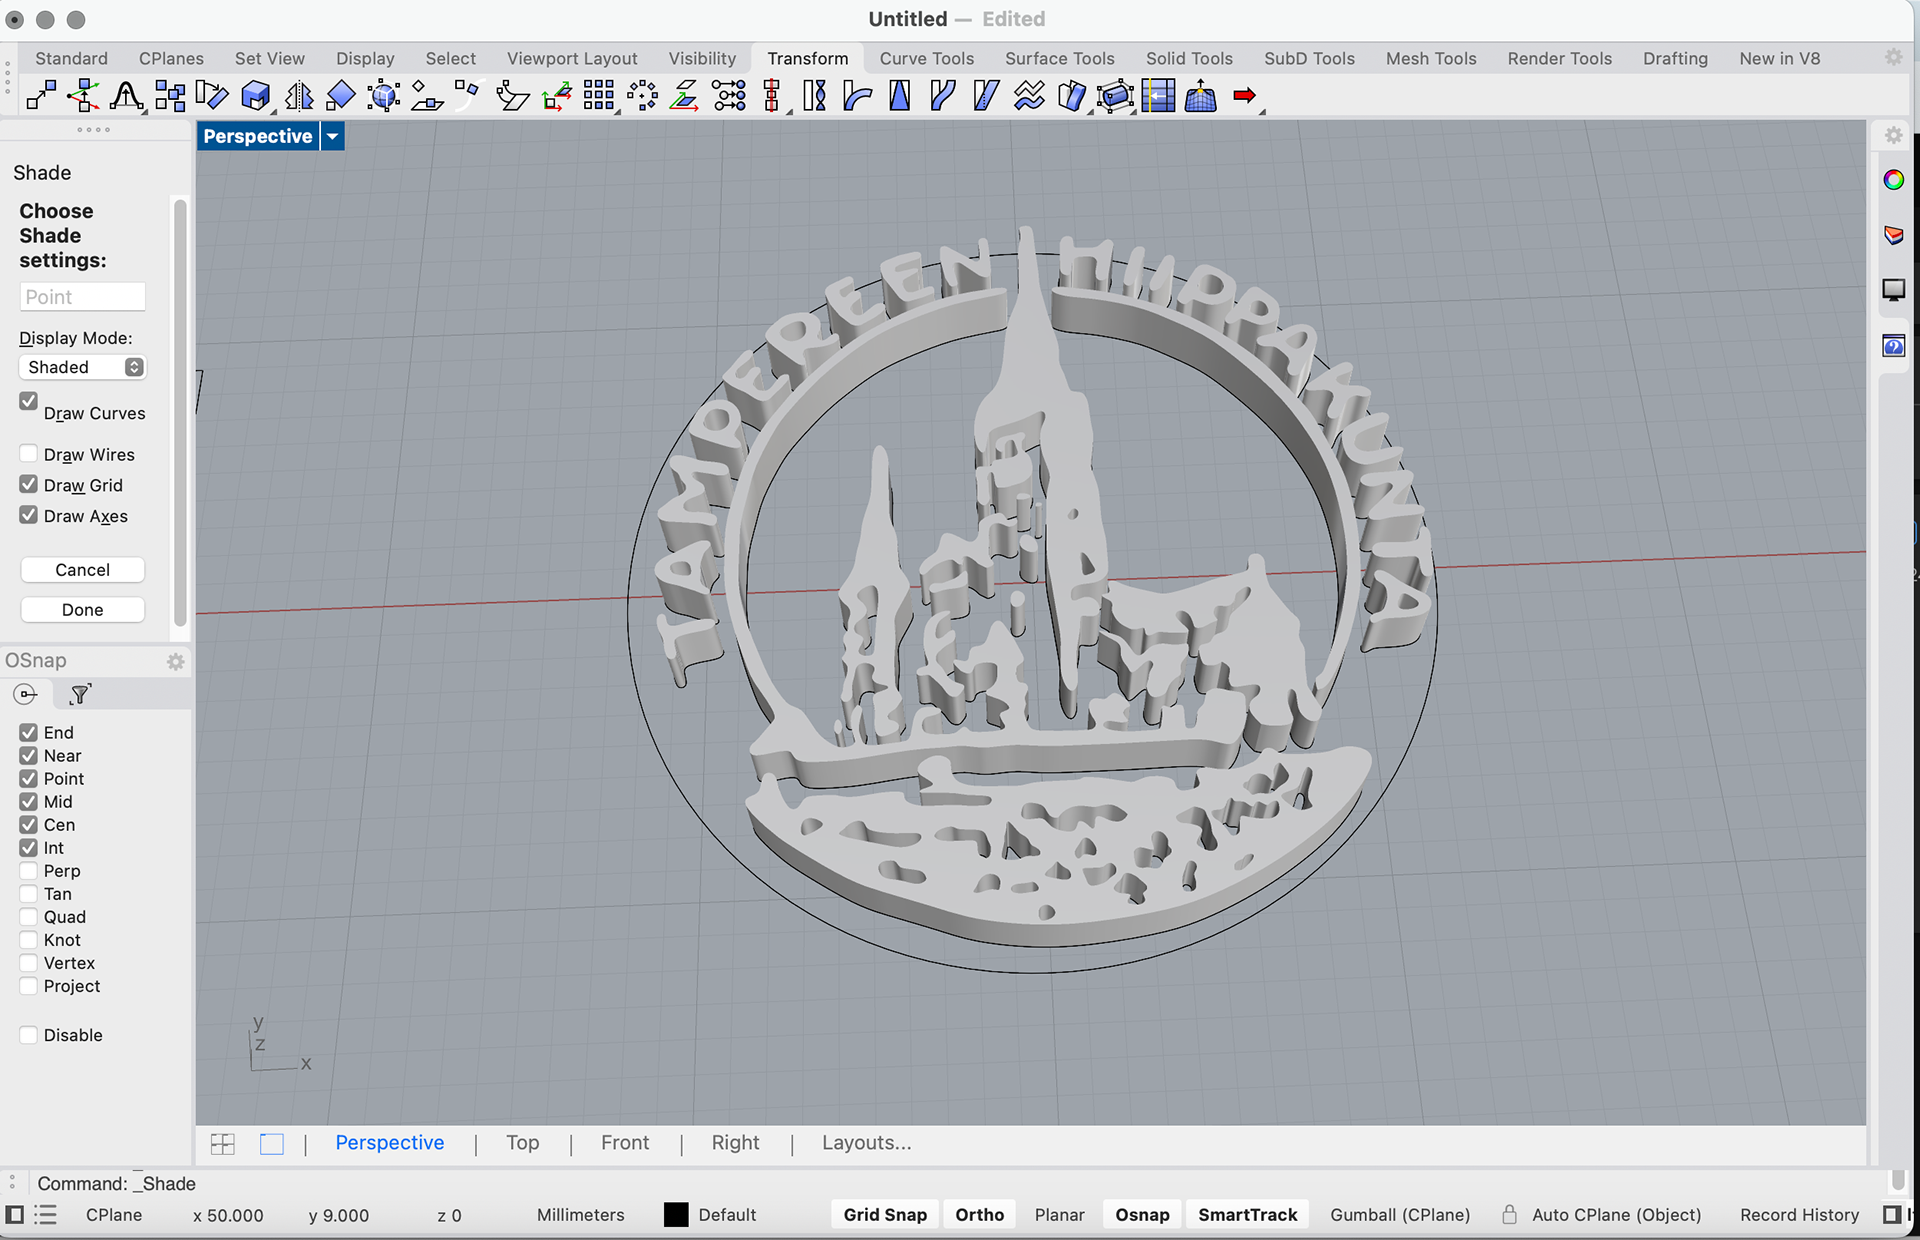Viewport: 1920px width, 1240px height.
Task: Select the Orient on Surface icon
Action: (x=427, y=96)
